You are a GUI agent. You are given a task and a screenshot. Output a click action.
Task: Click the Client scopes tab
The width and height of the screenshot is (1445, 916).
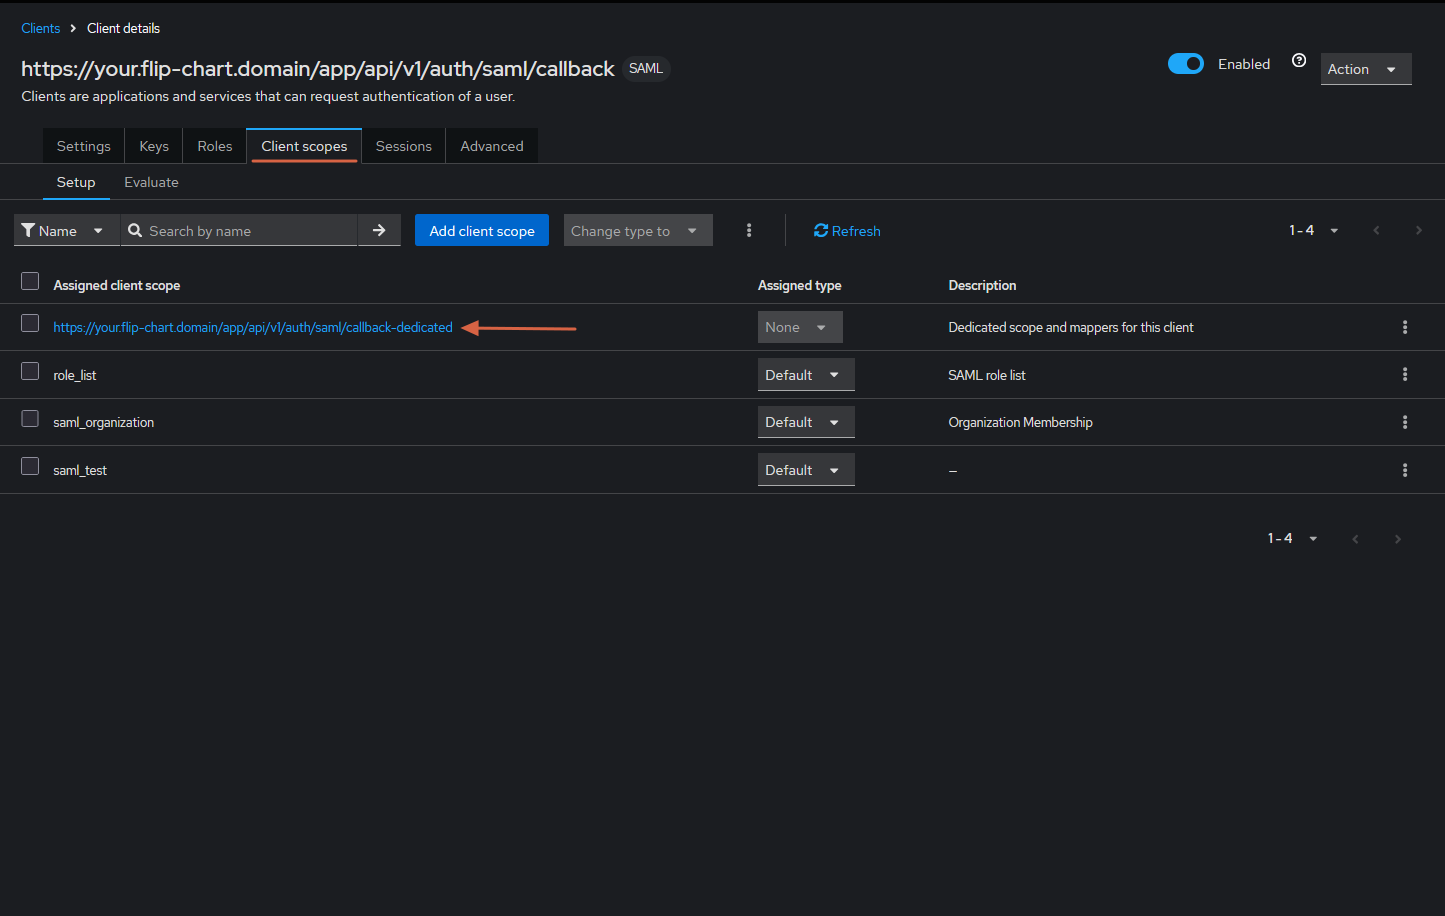tap(304, 146)
